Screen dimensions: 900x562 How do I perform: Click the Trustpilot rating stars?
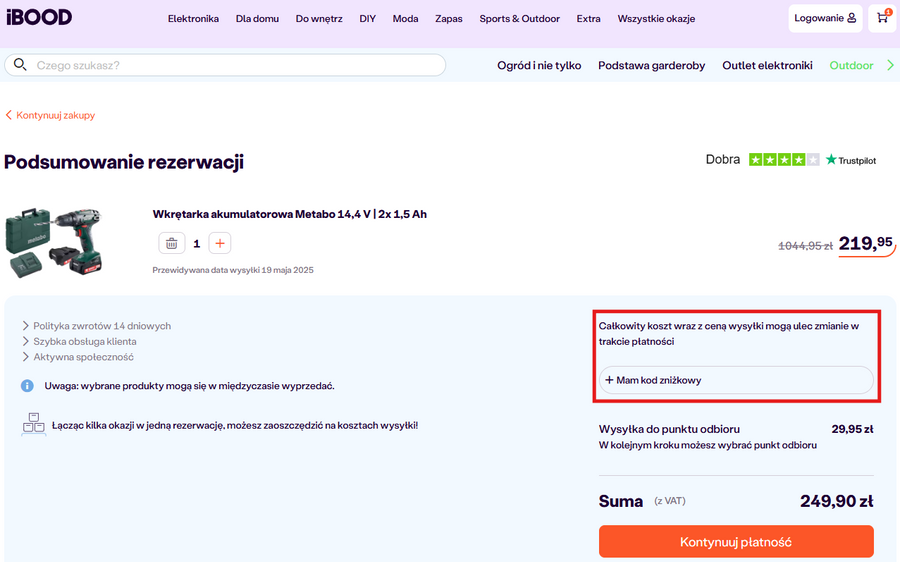click(784, 160)
